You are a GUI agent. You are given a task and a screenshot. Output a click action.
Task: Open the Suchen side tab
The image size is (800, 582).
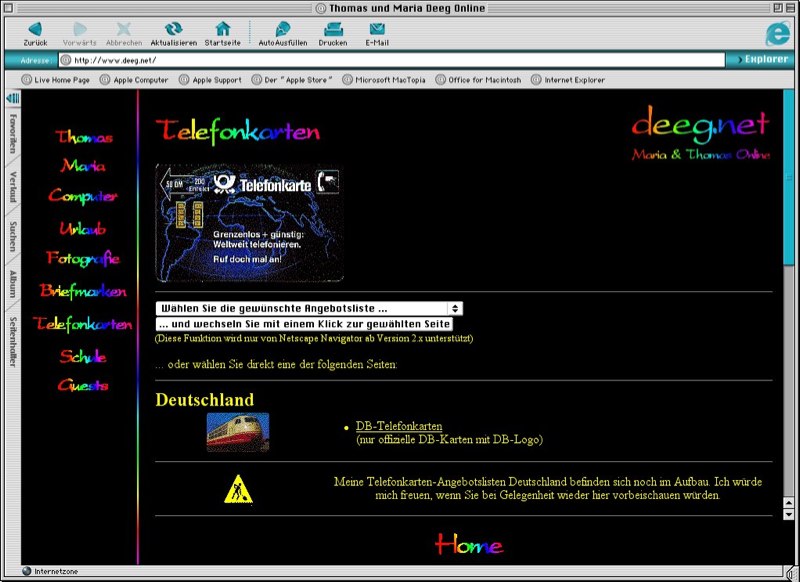pyautogui.click(x=12, y=236)
